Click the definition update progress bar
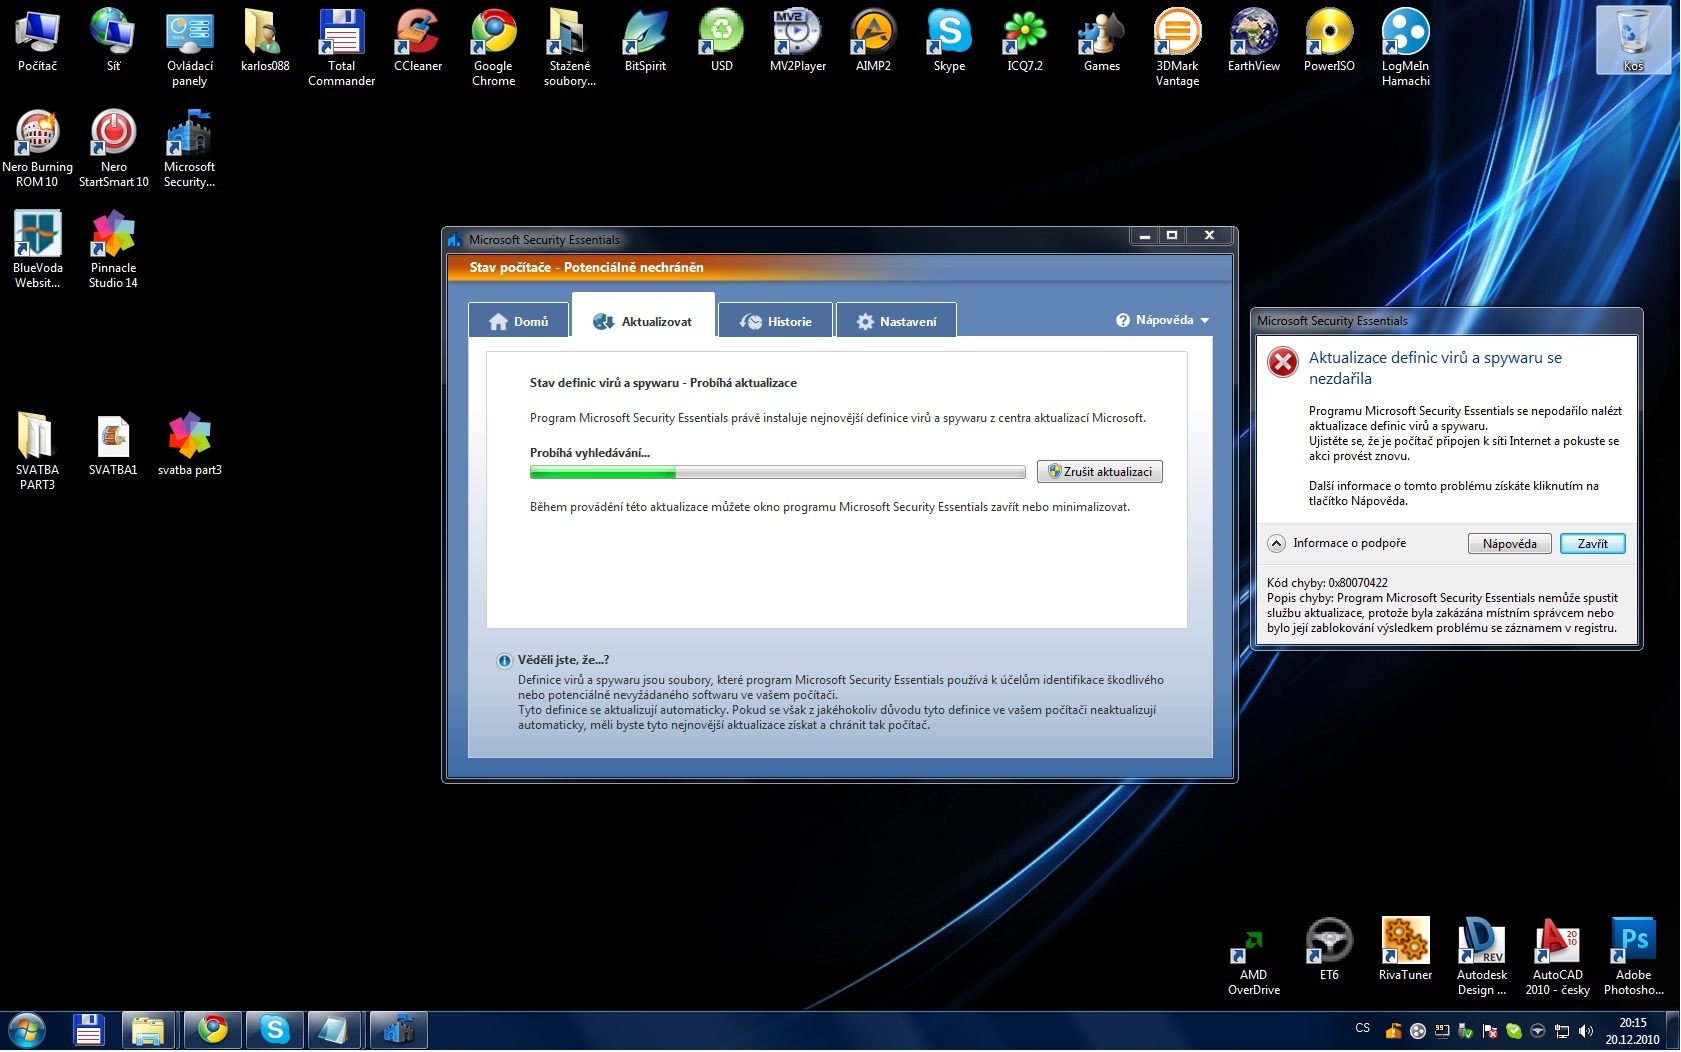This screenshot has height=1052, width=1681. click(x=777, y=472)
